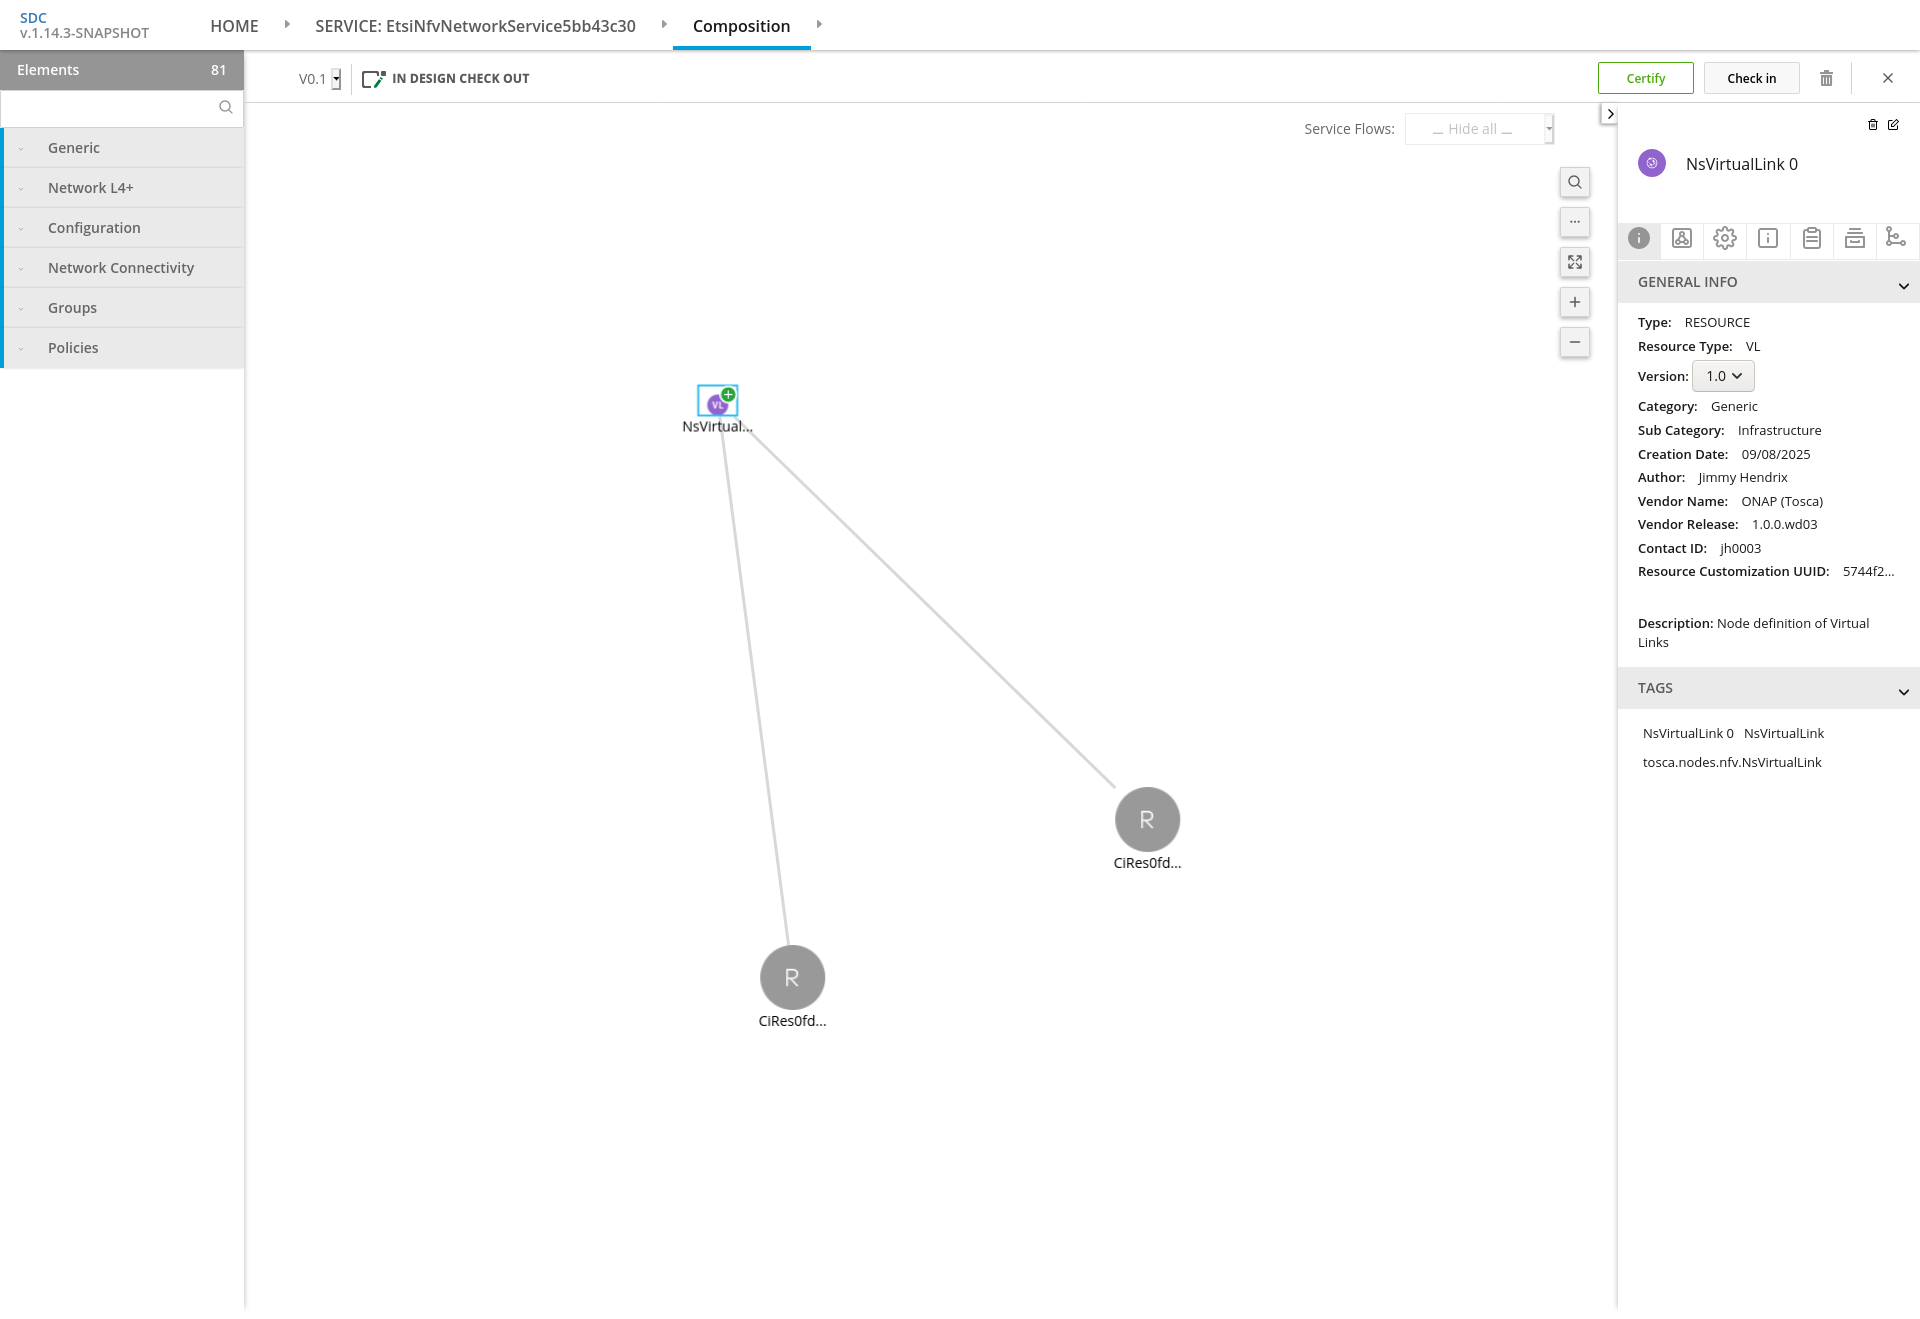Zoom in on the canvas with the plus button

[1575, 302]
